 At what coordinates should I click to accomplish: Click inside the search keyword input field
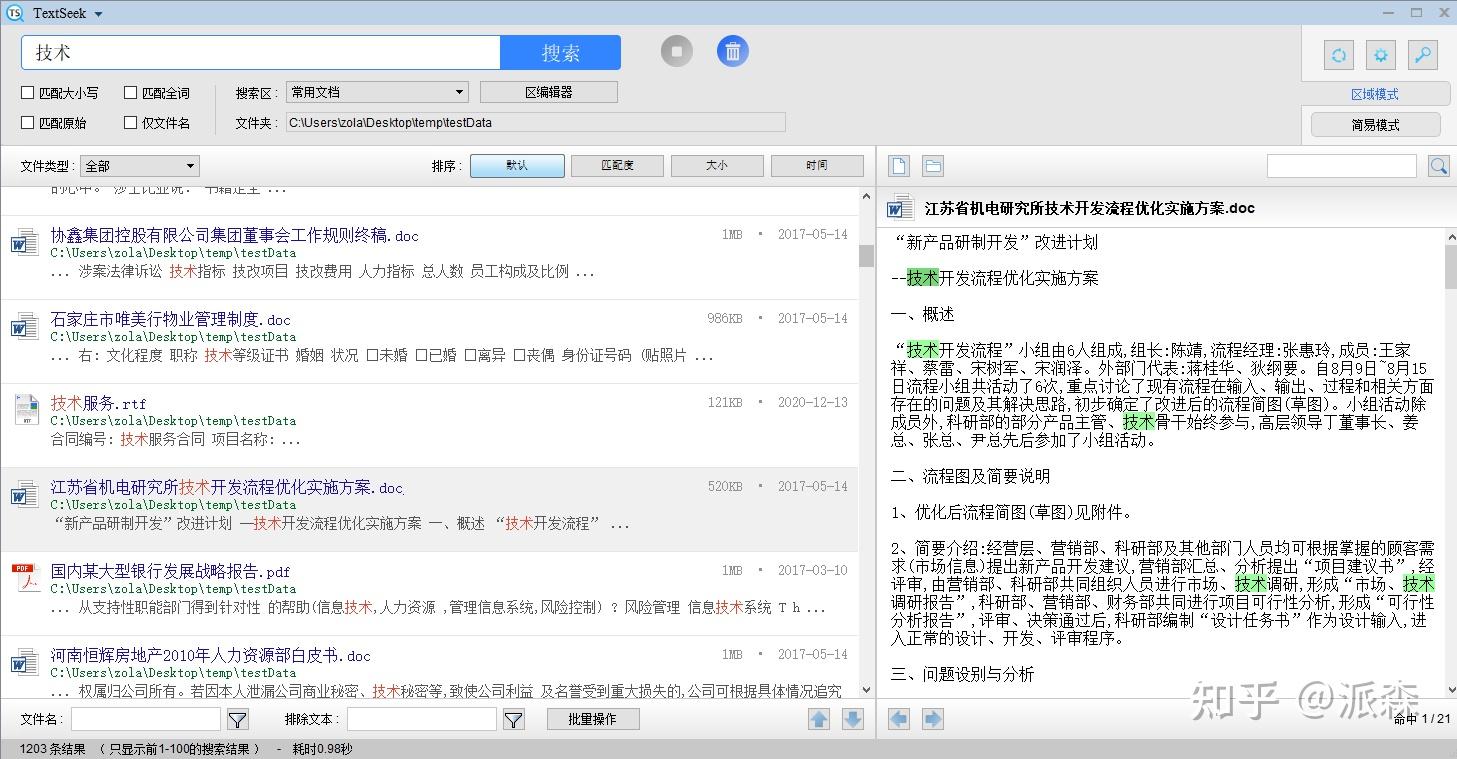(x=260, y=50)
